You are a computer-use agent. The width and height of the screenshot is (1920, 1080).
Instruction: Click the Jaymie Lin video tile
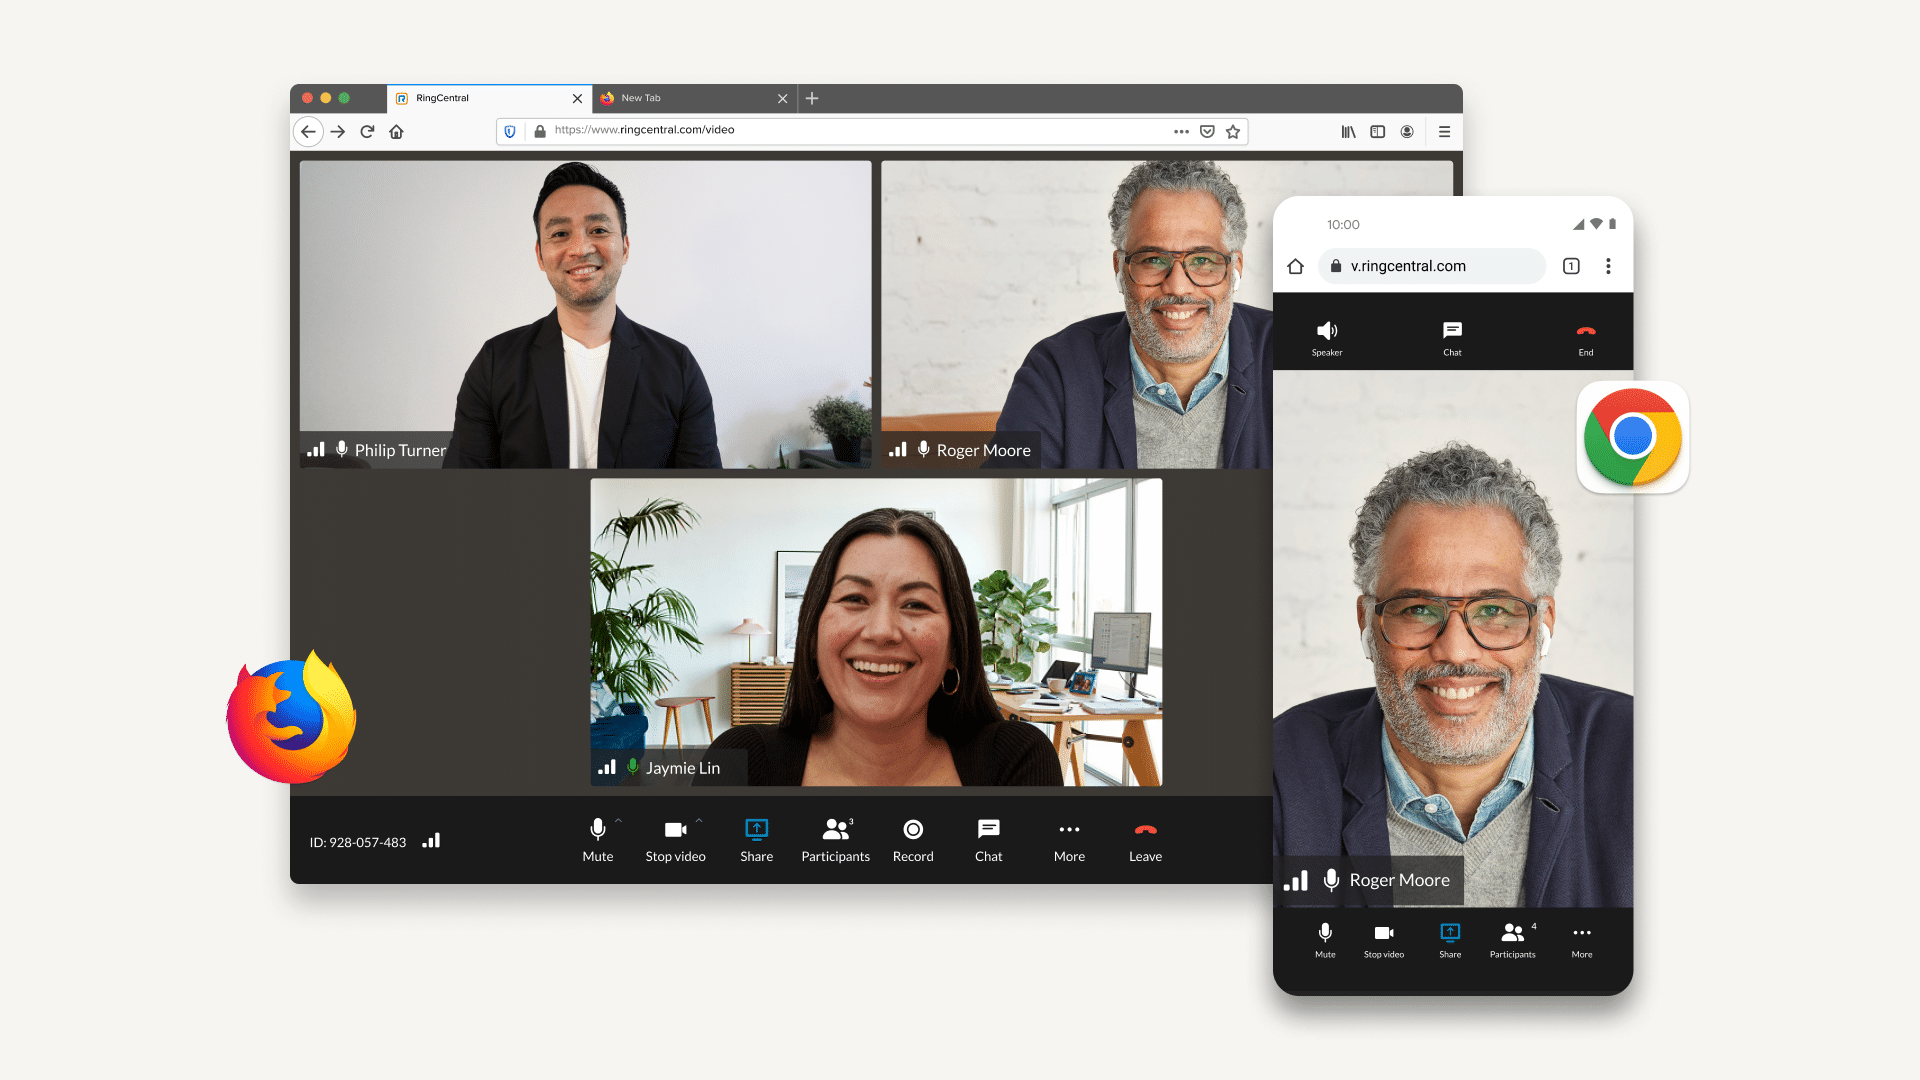[876, 632]
